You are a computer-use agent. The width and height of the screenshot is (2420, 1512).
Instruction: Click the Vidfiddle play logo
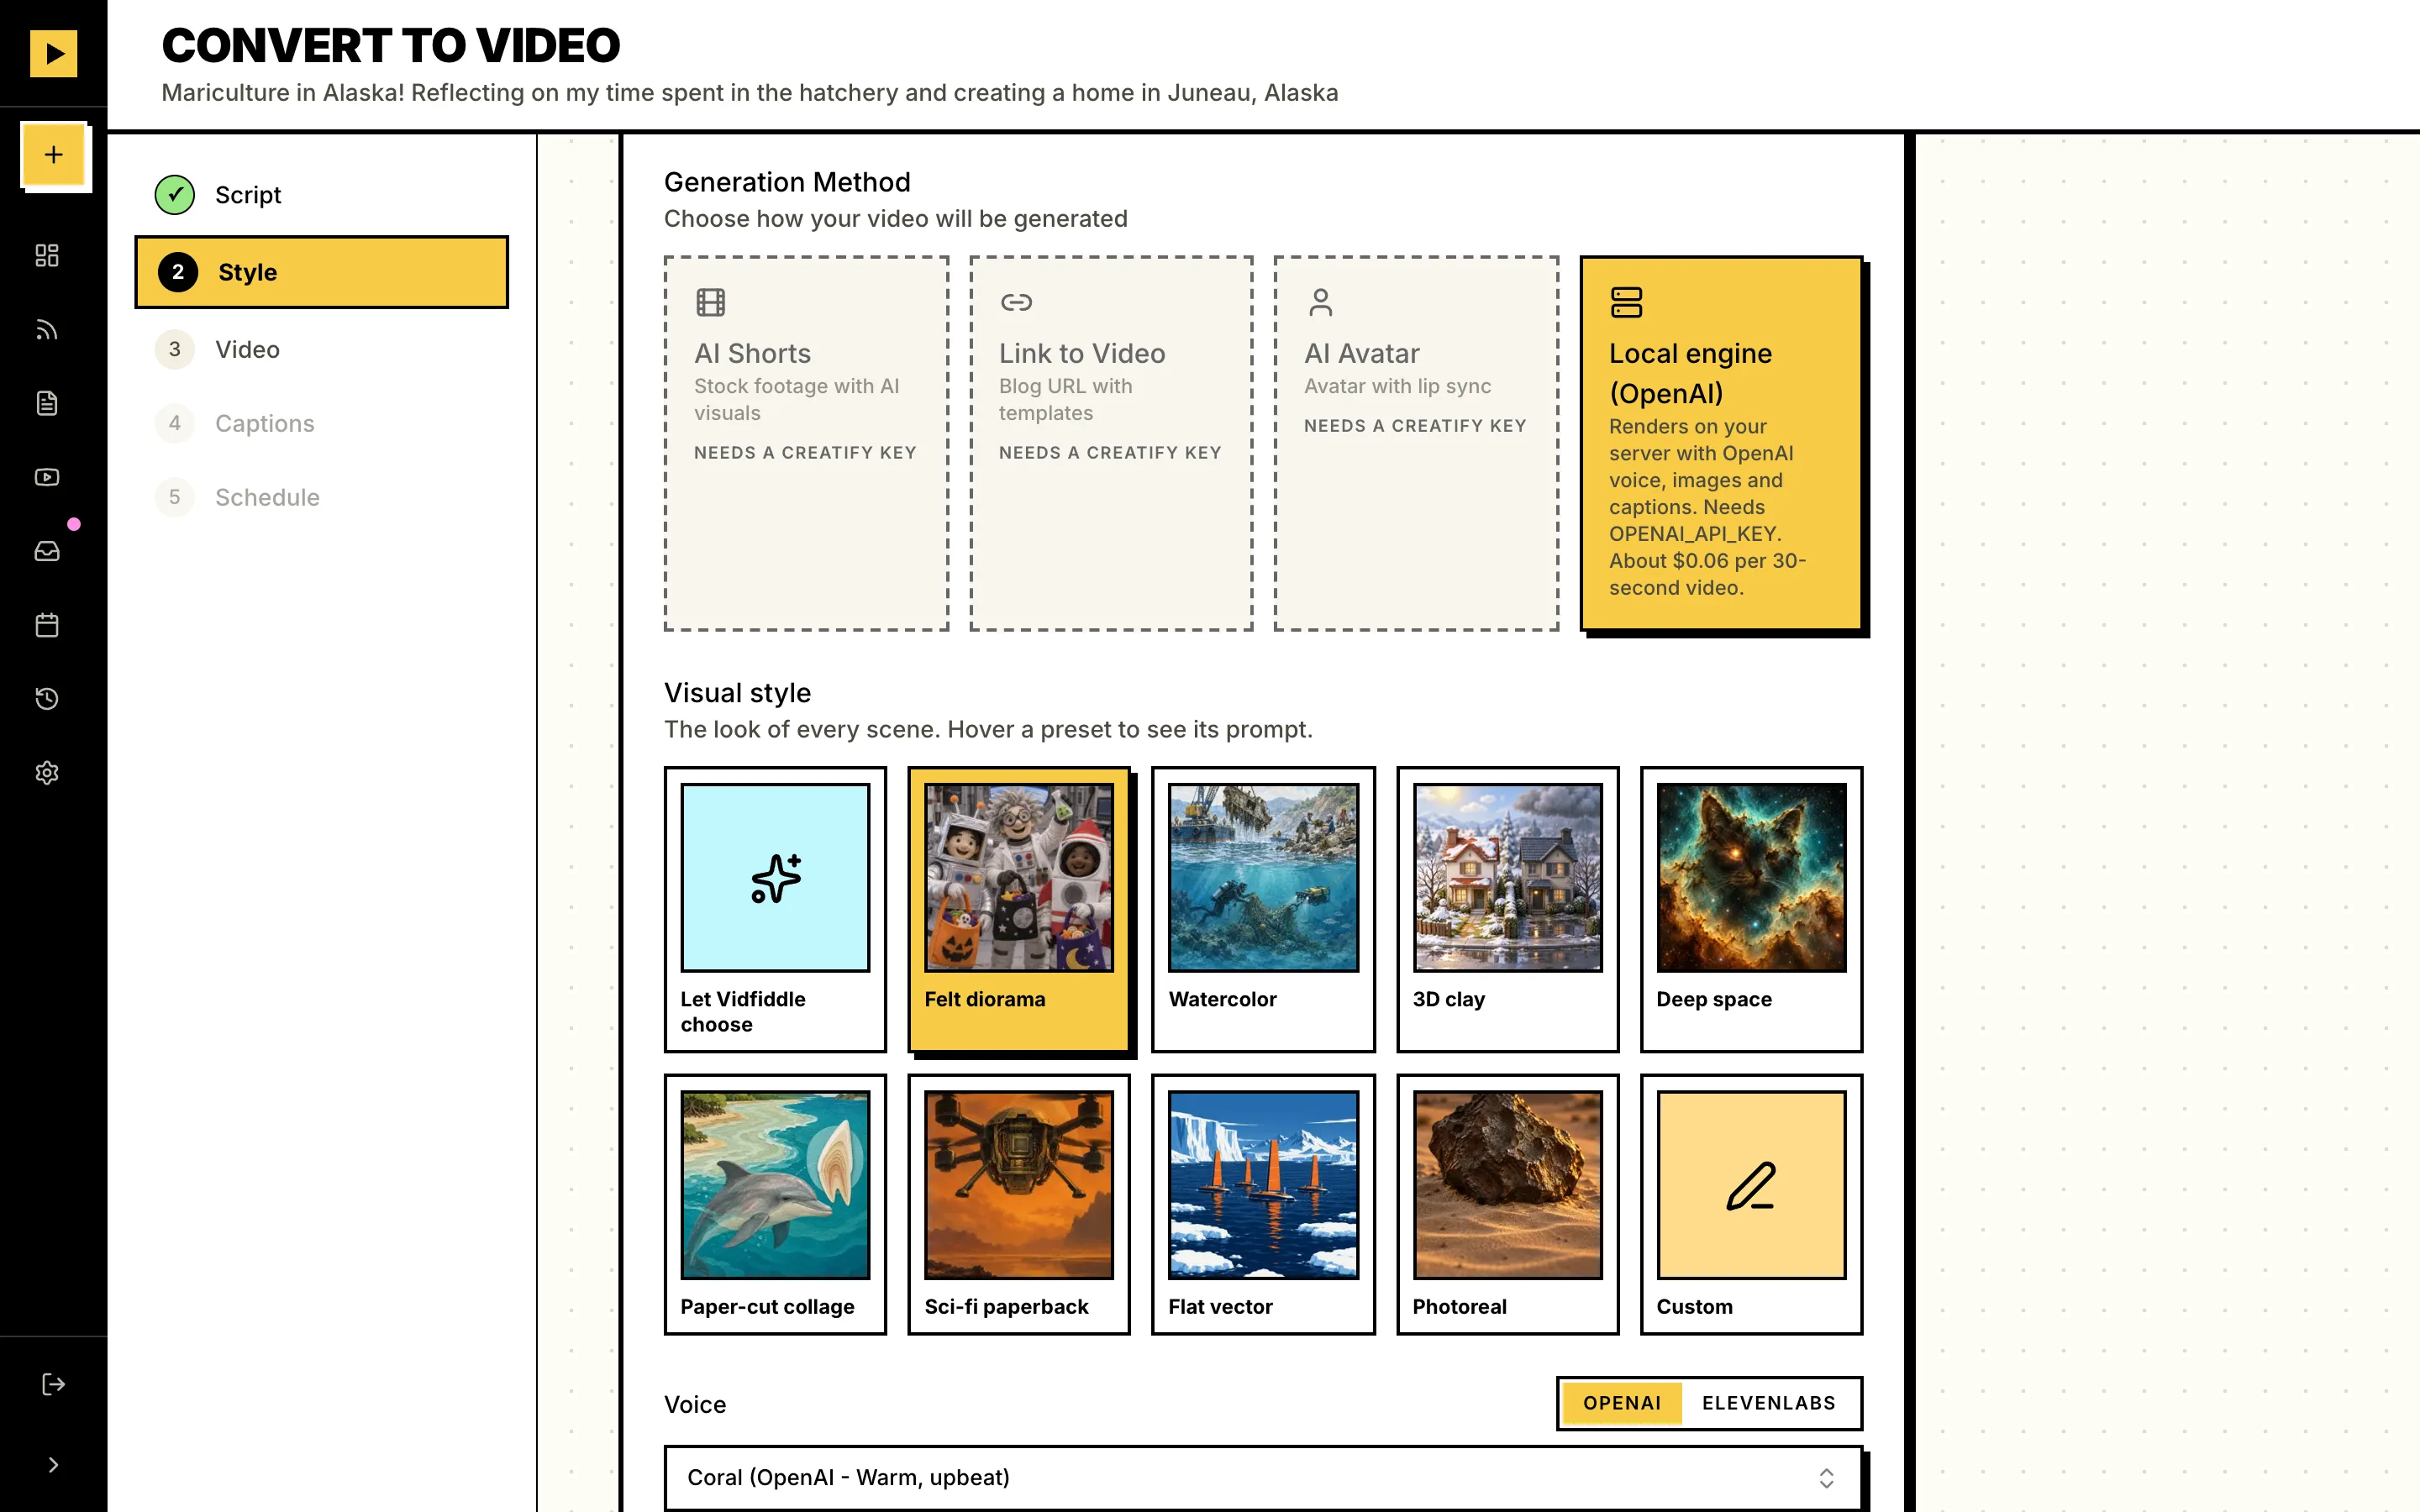coord(54,53)
